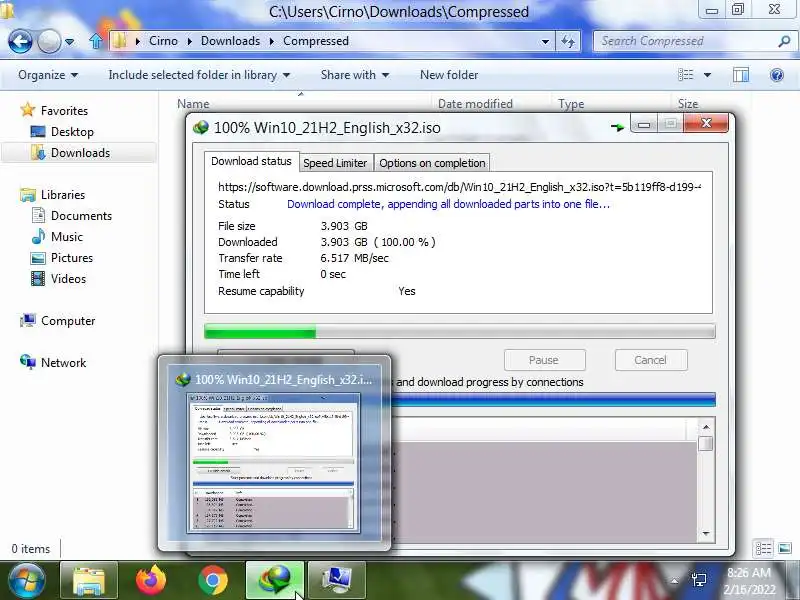
Task: Sort by Date modified column
Action: [475, 104]
